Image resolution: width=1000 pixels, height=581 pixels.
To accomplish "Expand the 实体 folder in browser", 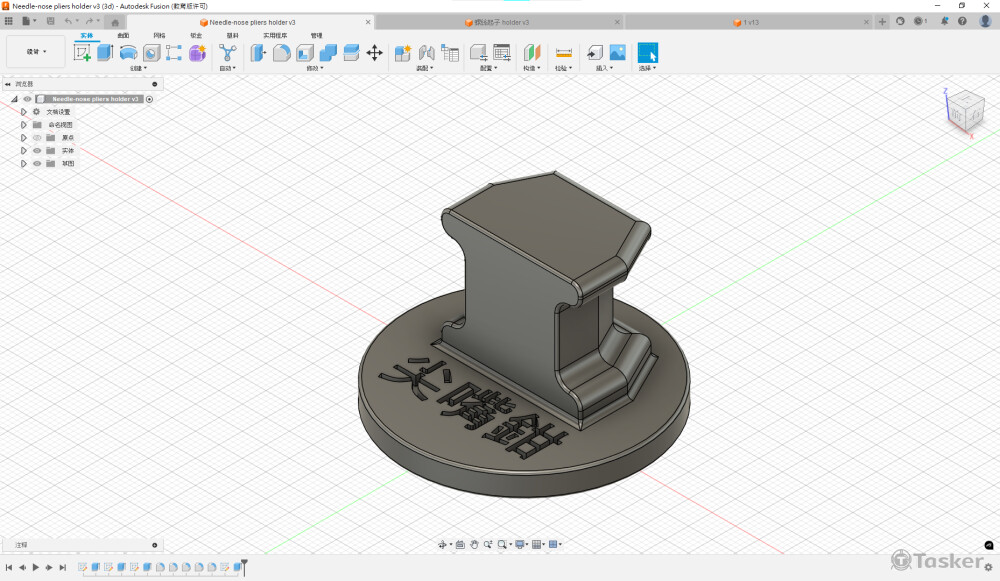I will [x=23, y=151].
